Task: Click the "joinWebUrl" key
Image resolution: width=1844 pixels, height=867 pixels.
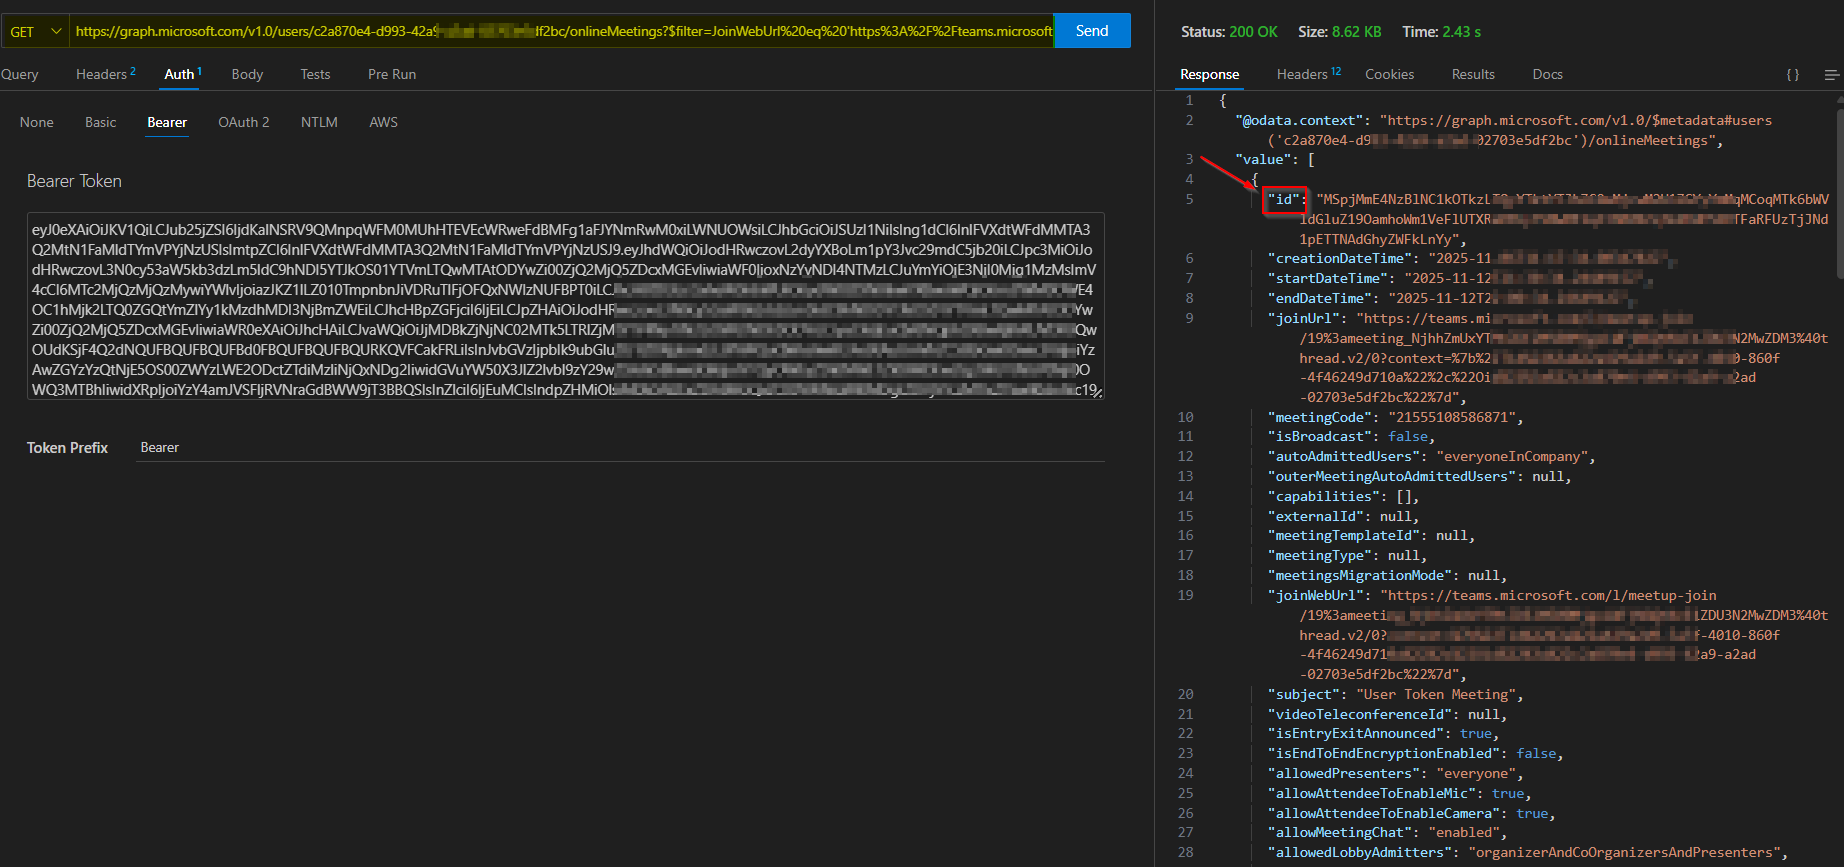Action: point(1315,595)
